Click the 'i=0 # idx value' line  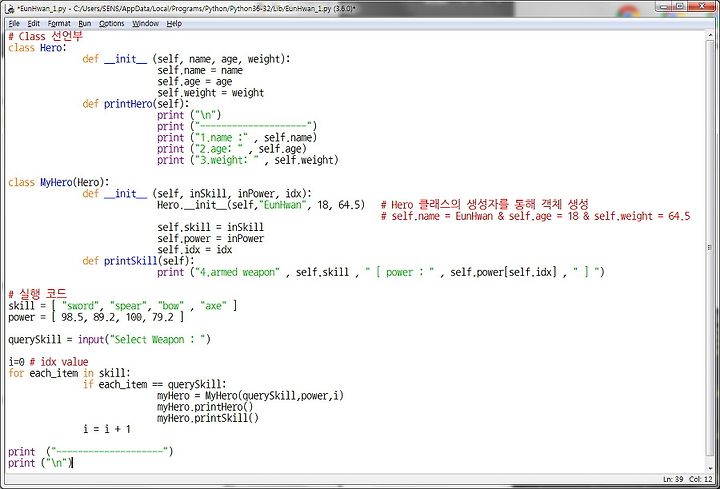[48, 362]
